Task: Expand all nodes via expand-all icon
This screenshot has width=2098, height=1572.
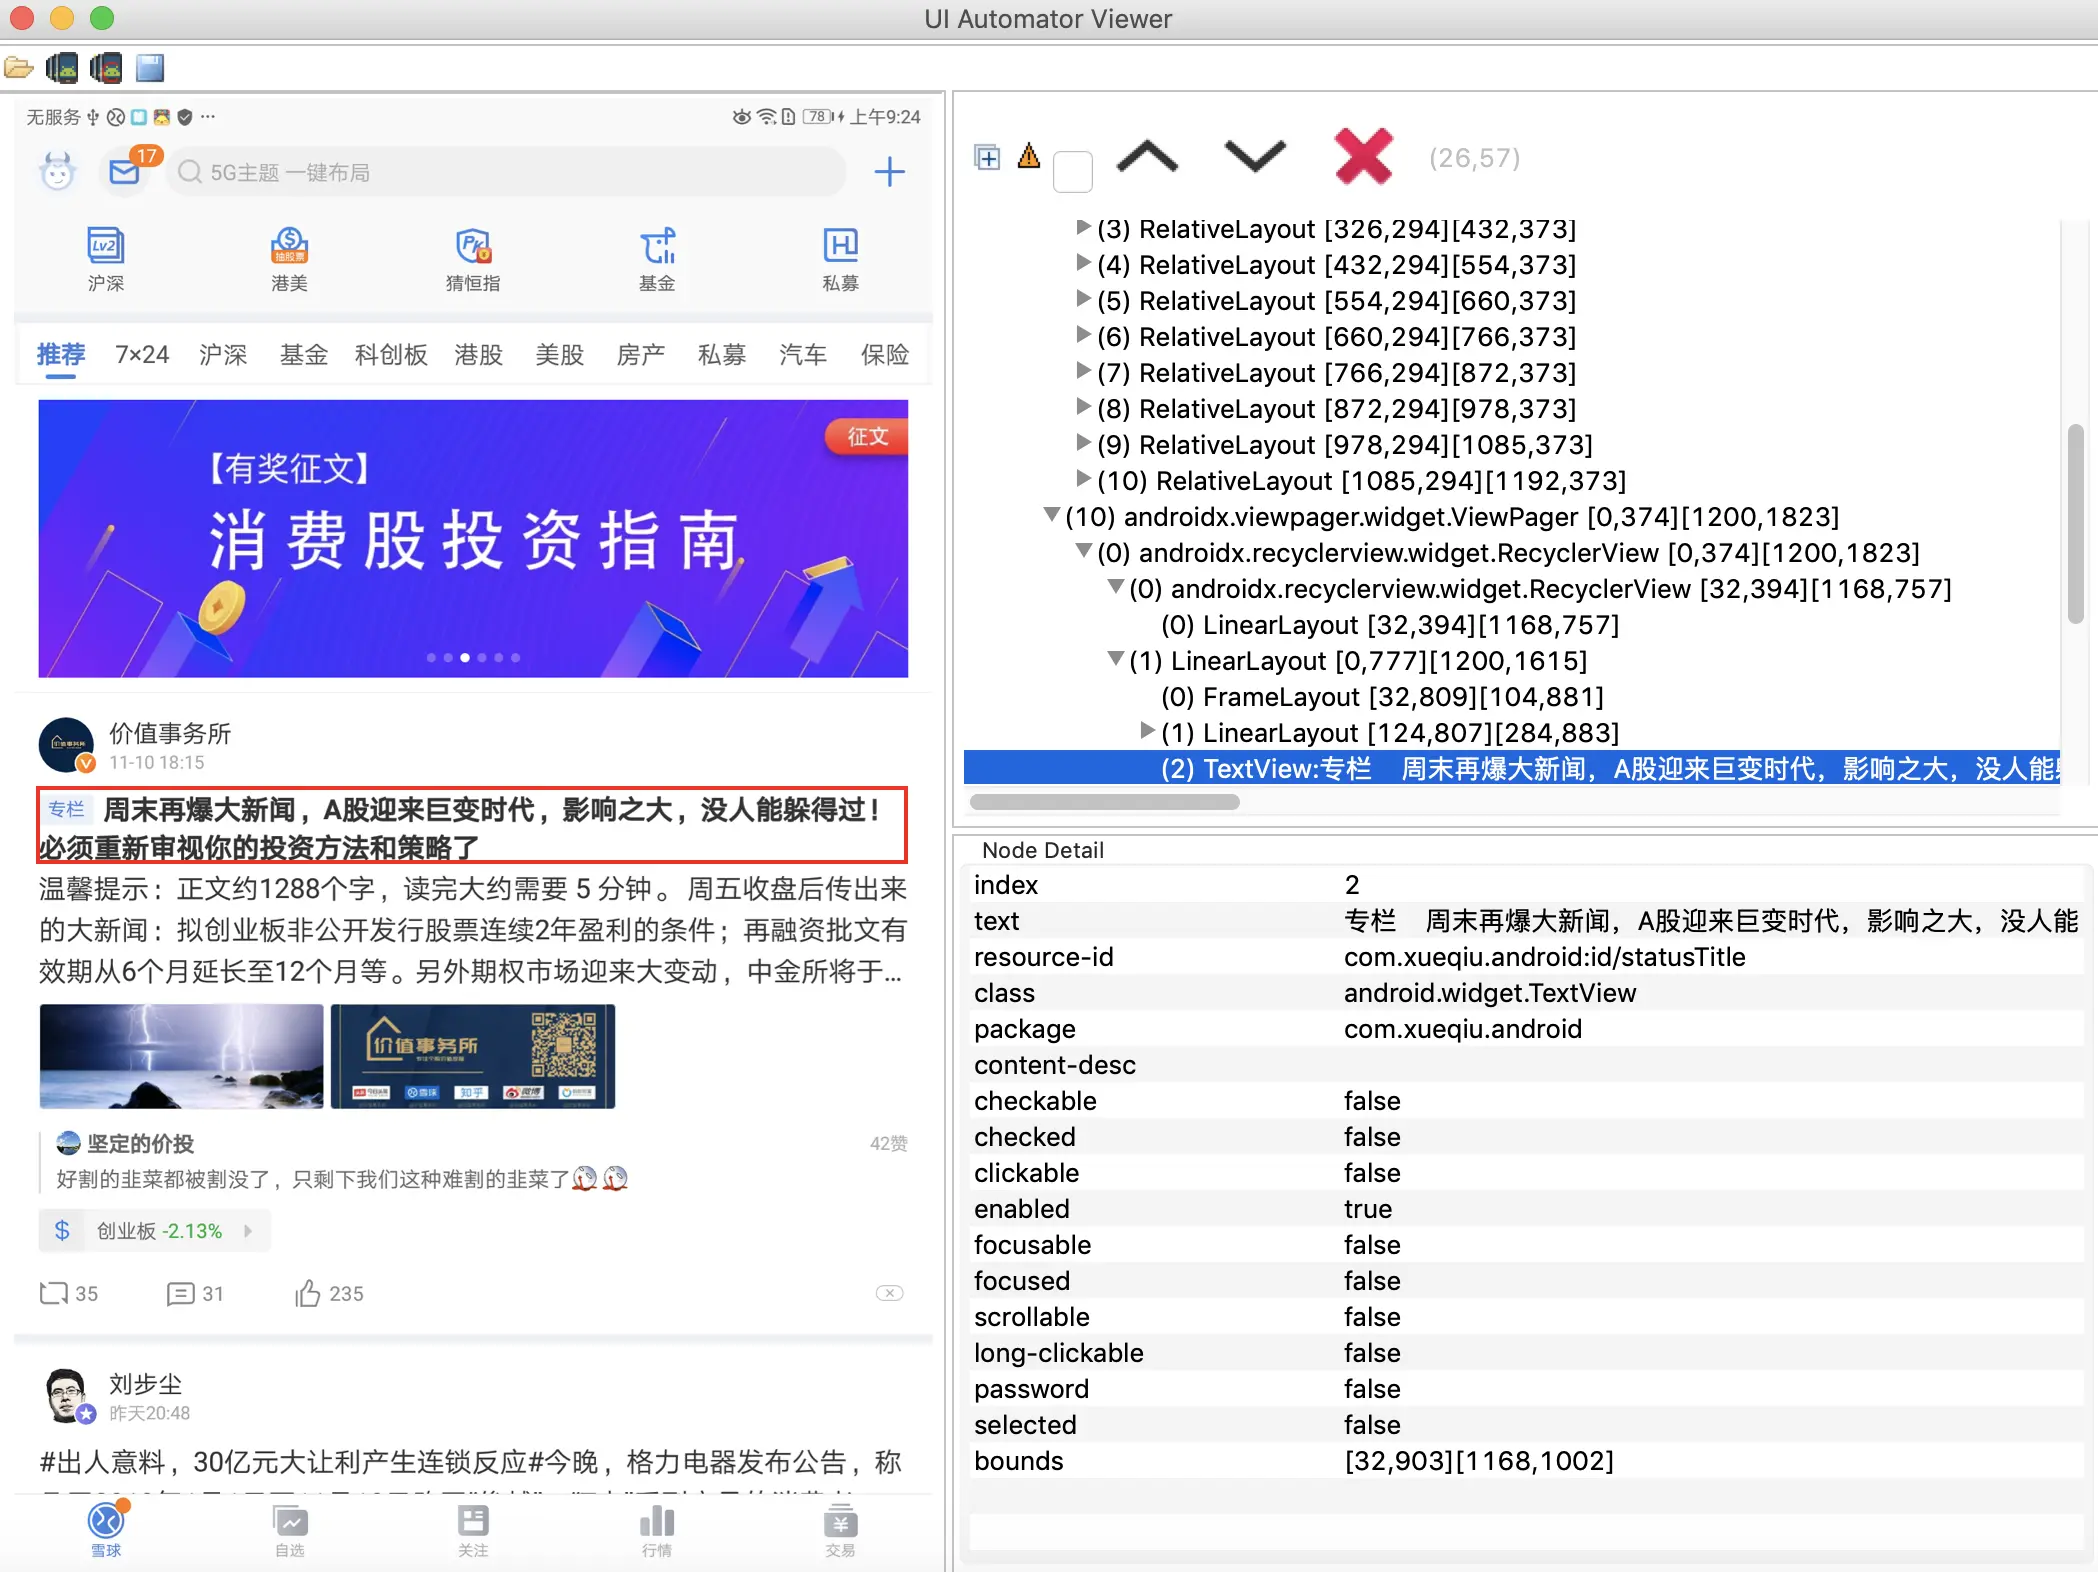Action: coord(987,157)
